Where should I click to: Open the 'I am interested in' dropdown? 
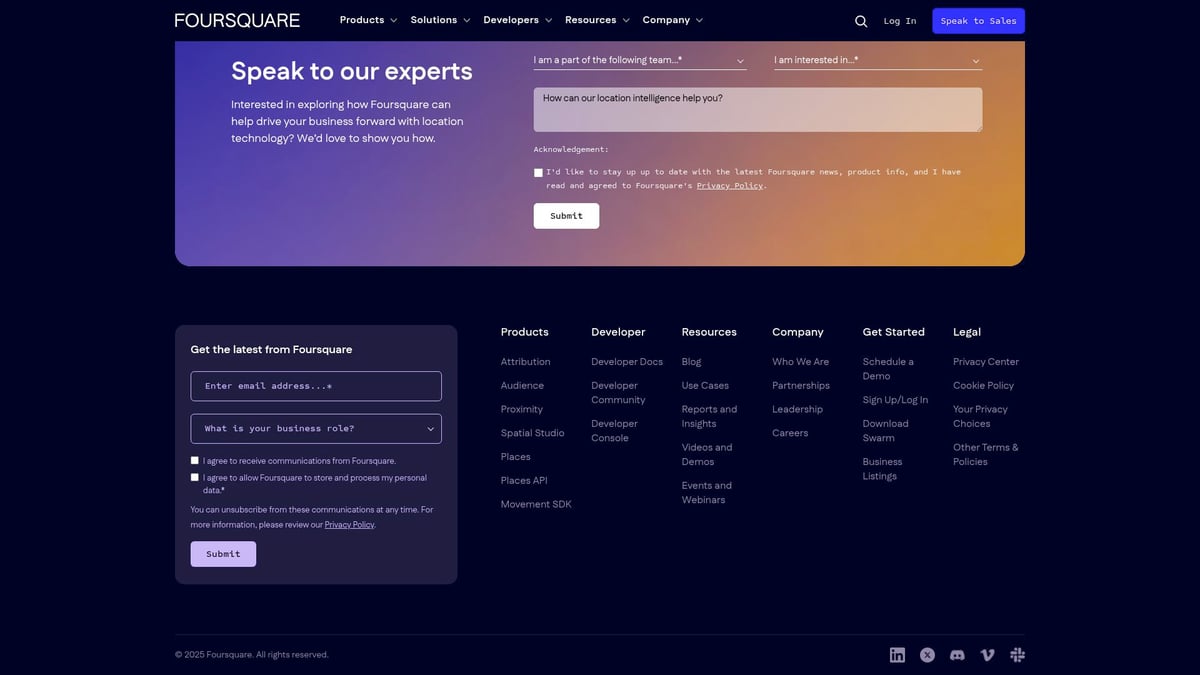pos(878,60)
